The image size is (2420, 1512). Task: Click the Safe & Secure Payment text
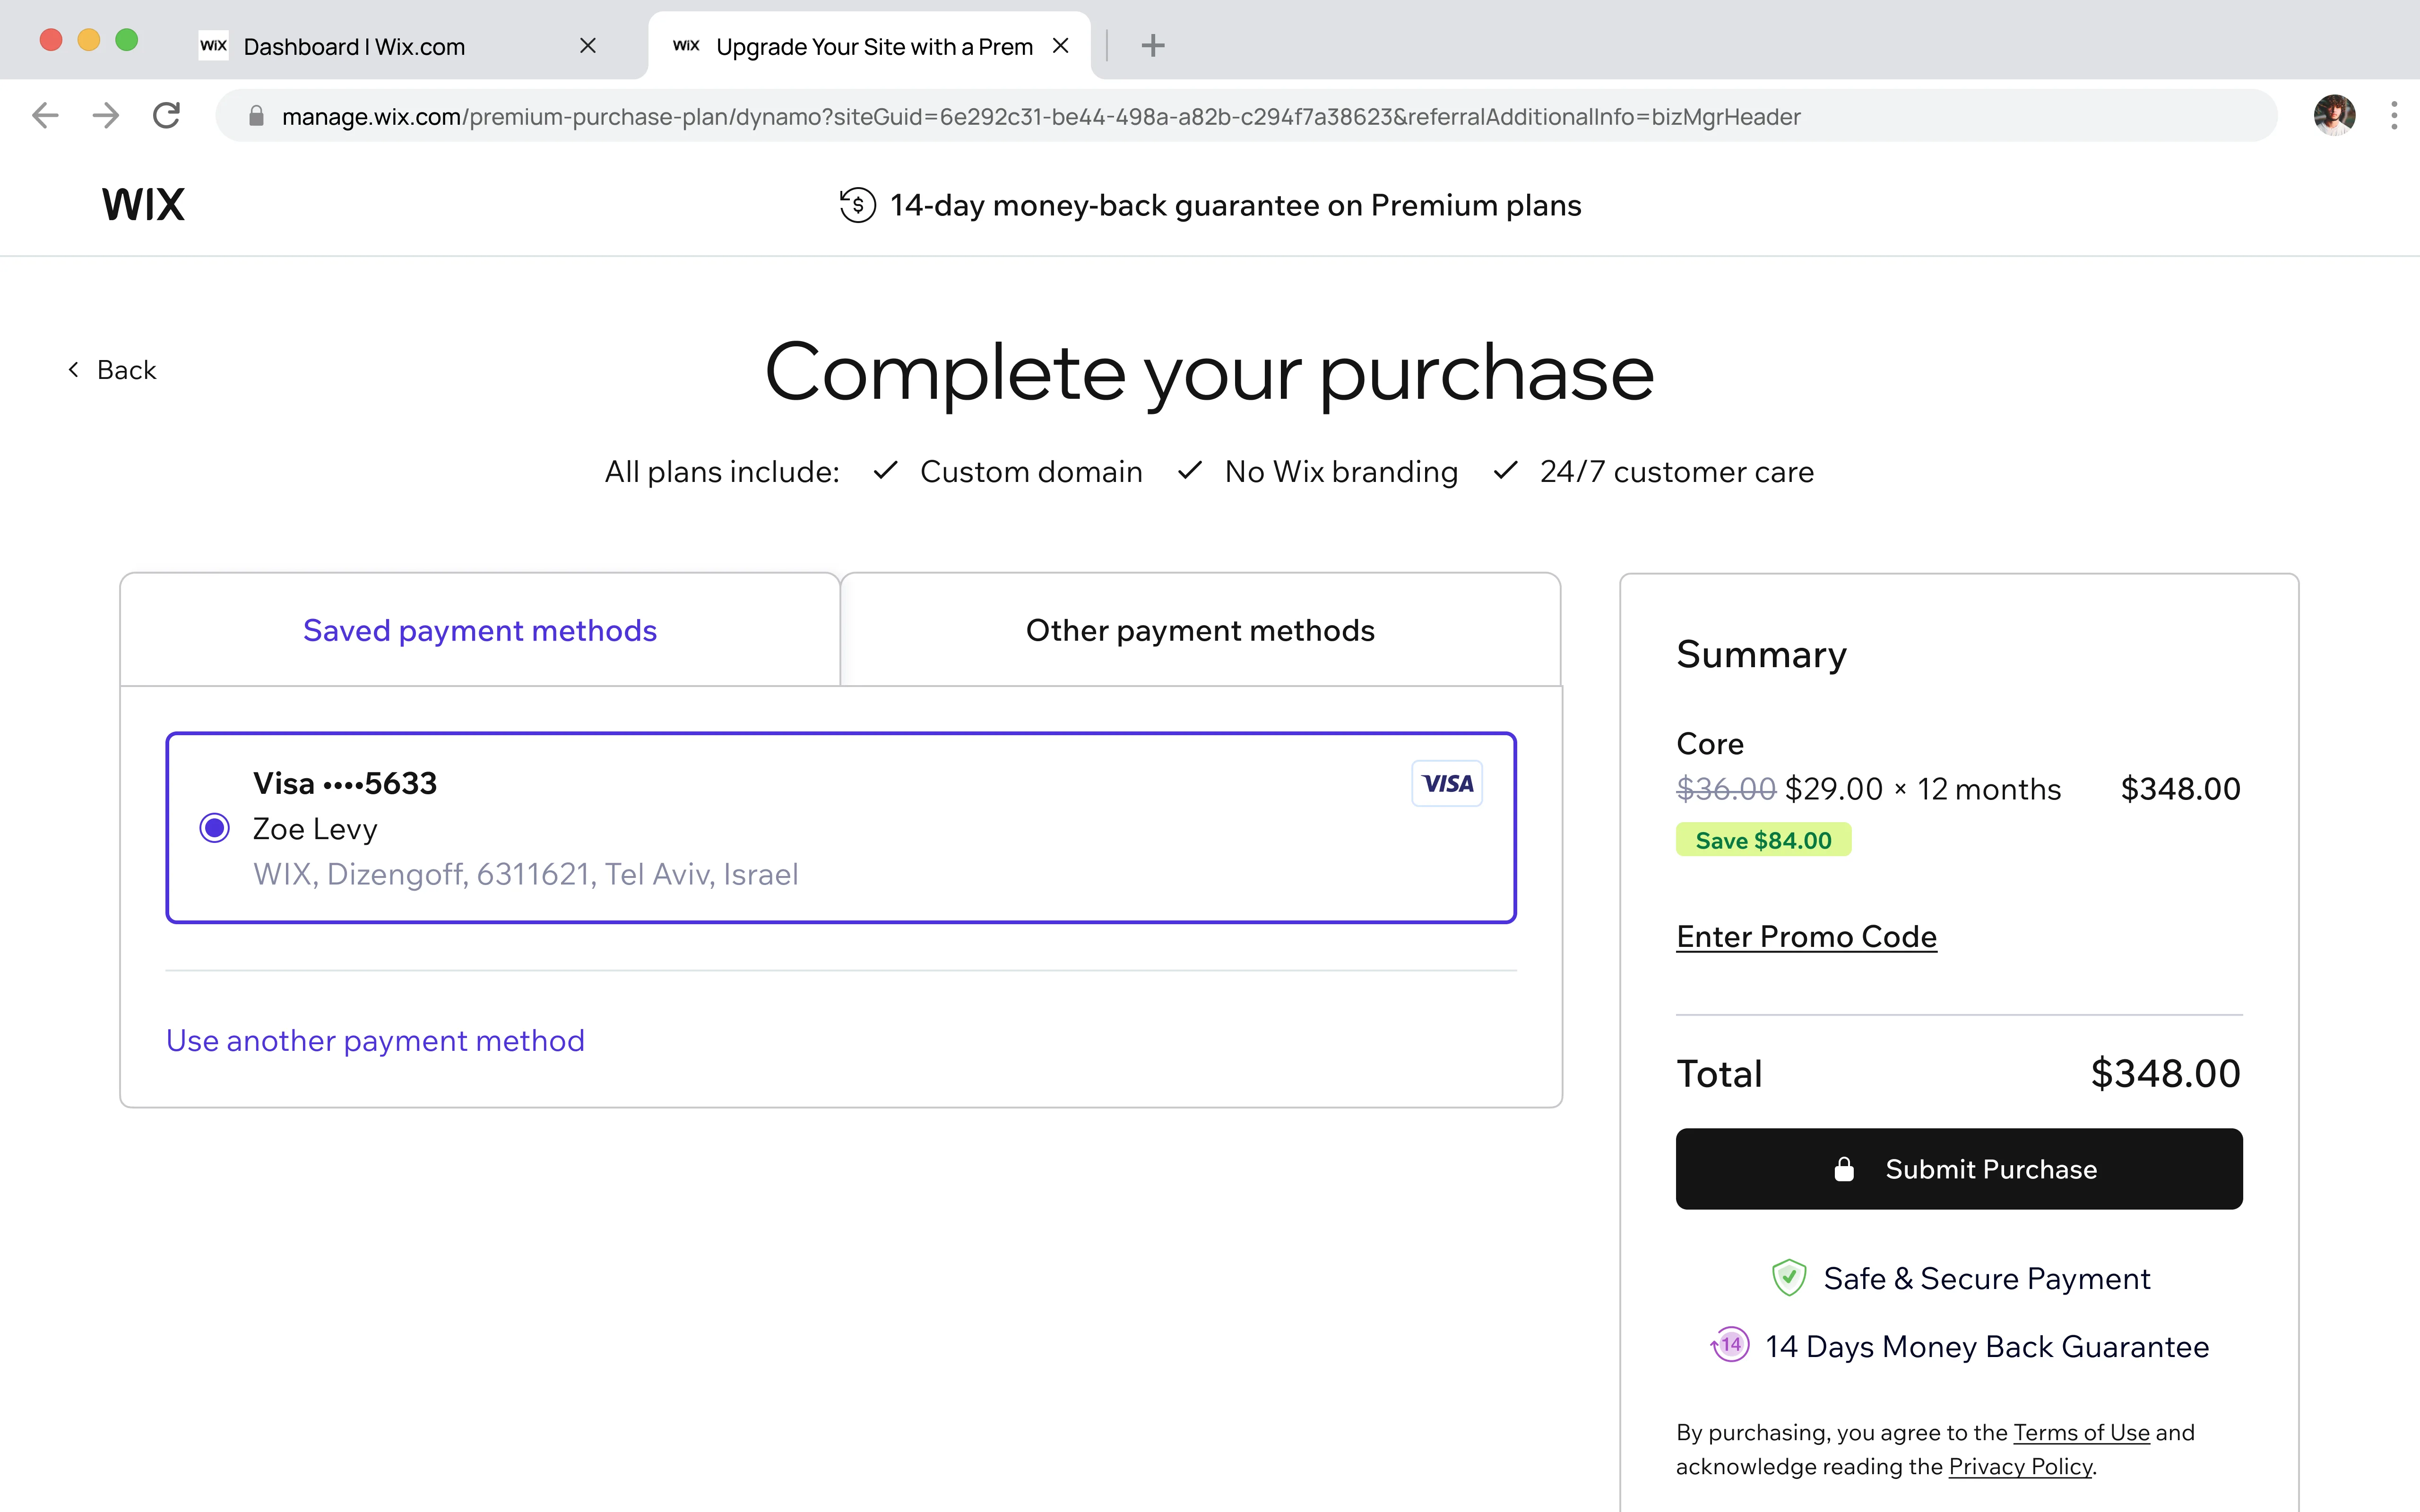(1986, 1278)
